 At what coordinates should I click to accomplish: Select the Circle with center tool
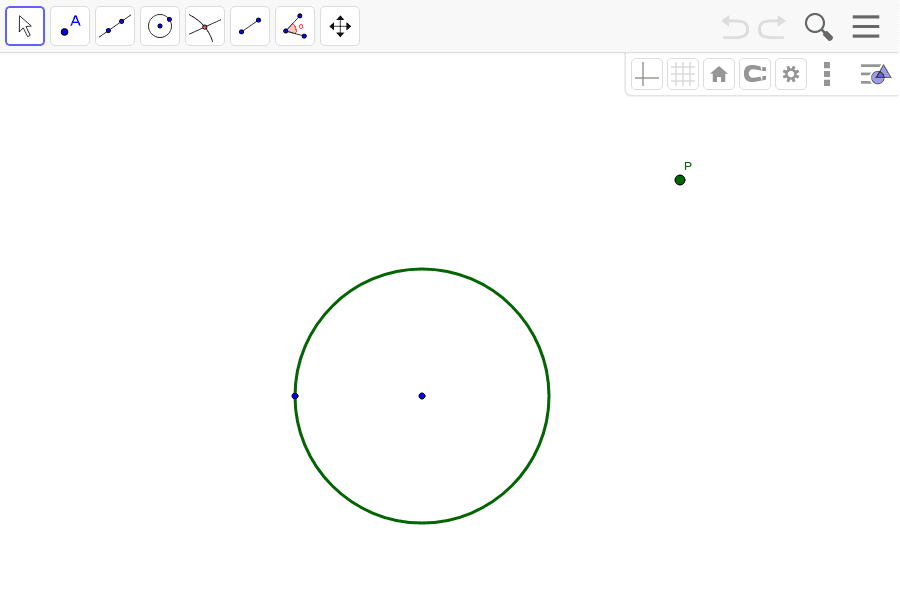click(160, 26)
